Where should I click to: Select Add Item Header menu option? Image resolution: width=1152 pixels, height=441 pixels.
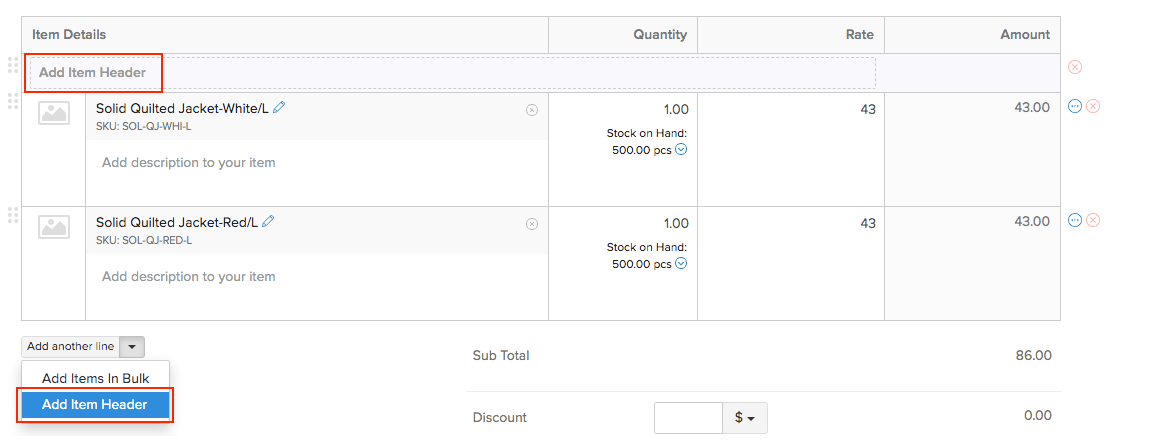pos(95,405)
